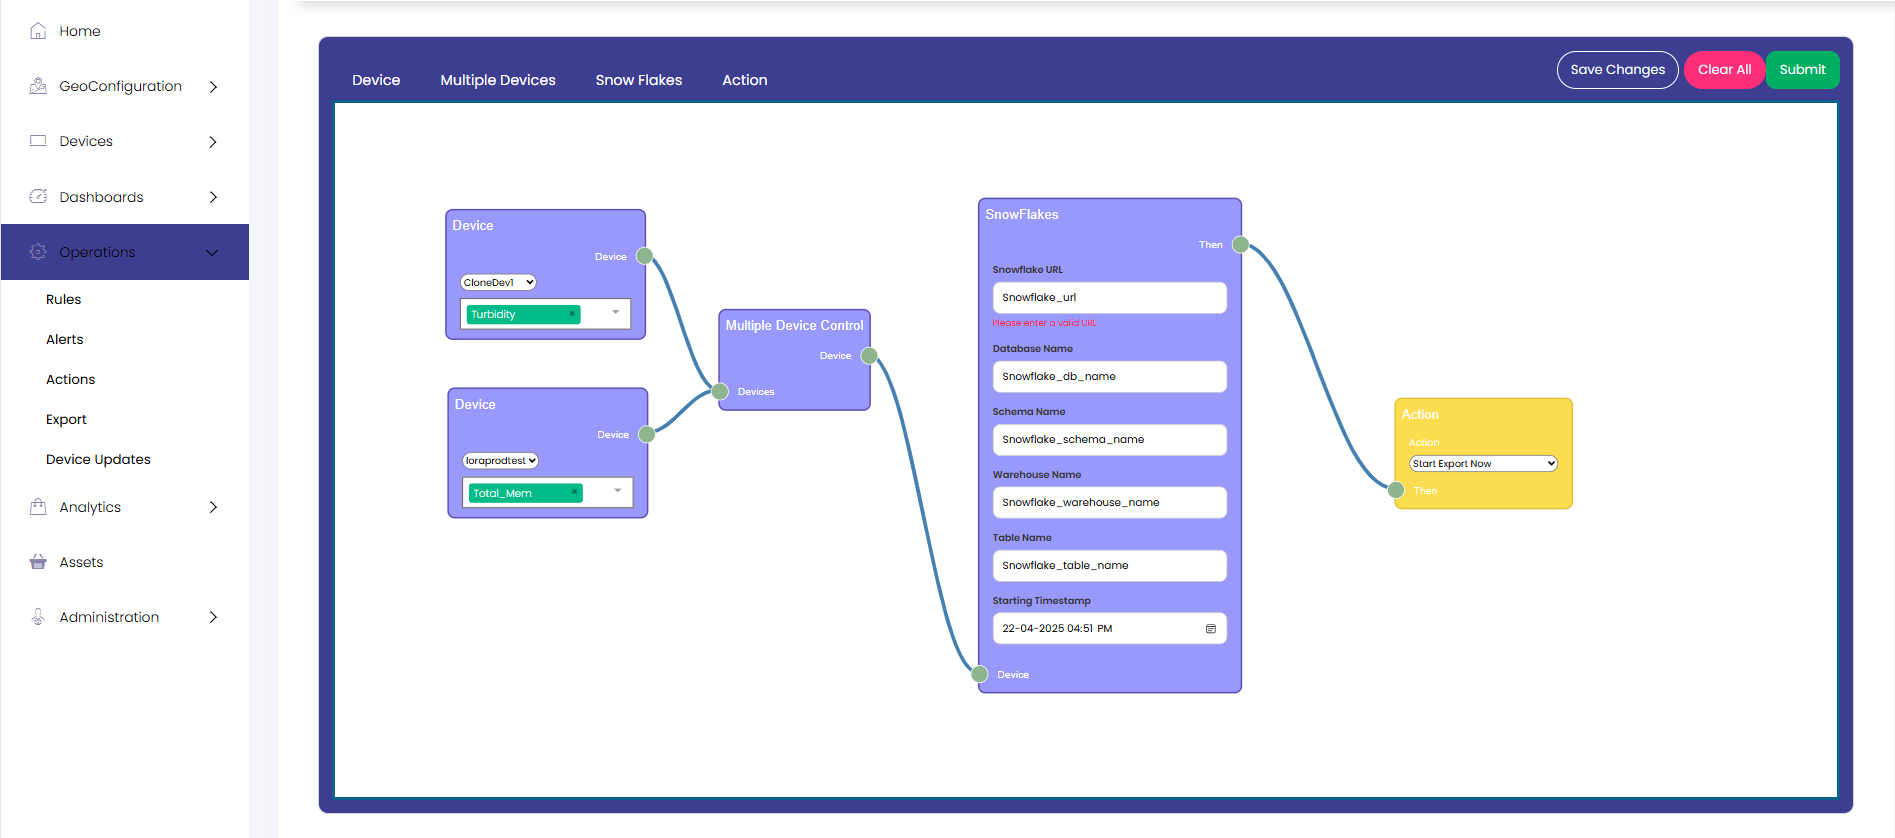Click the Operations gear icon
Screen dimensions: 1895x838
point(38,252)
